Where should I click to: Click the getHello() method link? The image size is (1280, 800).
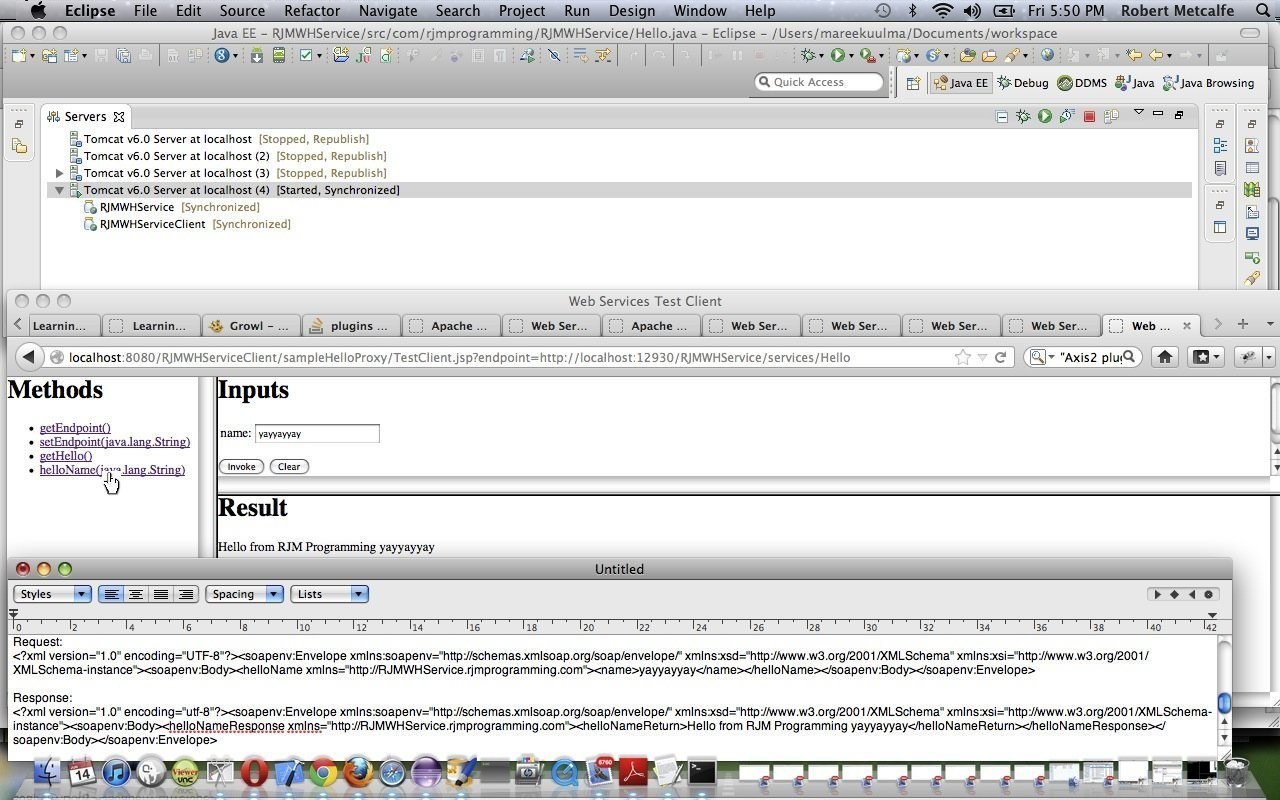66,456
